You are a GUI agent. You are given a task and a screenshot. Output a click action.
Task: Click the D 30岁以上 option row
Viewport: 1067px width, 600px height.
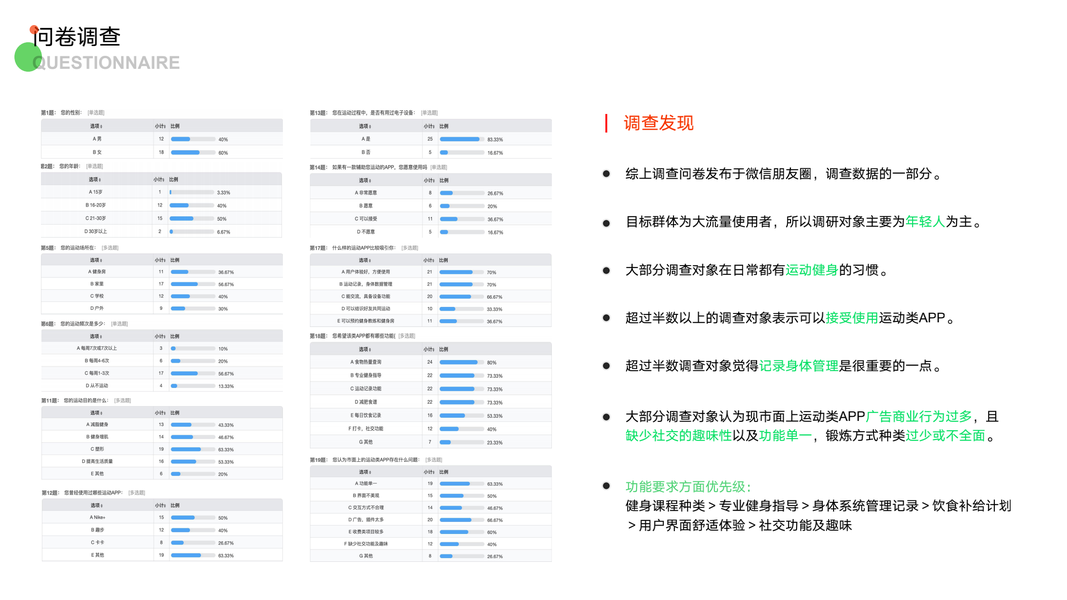[162, 232]
